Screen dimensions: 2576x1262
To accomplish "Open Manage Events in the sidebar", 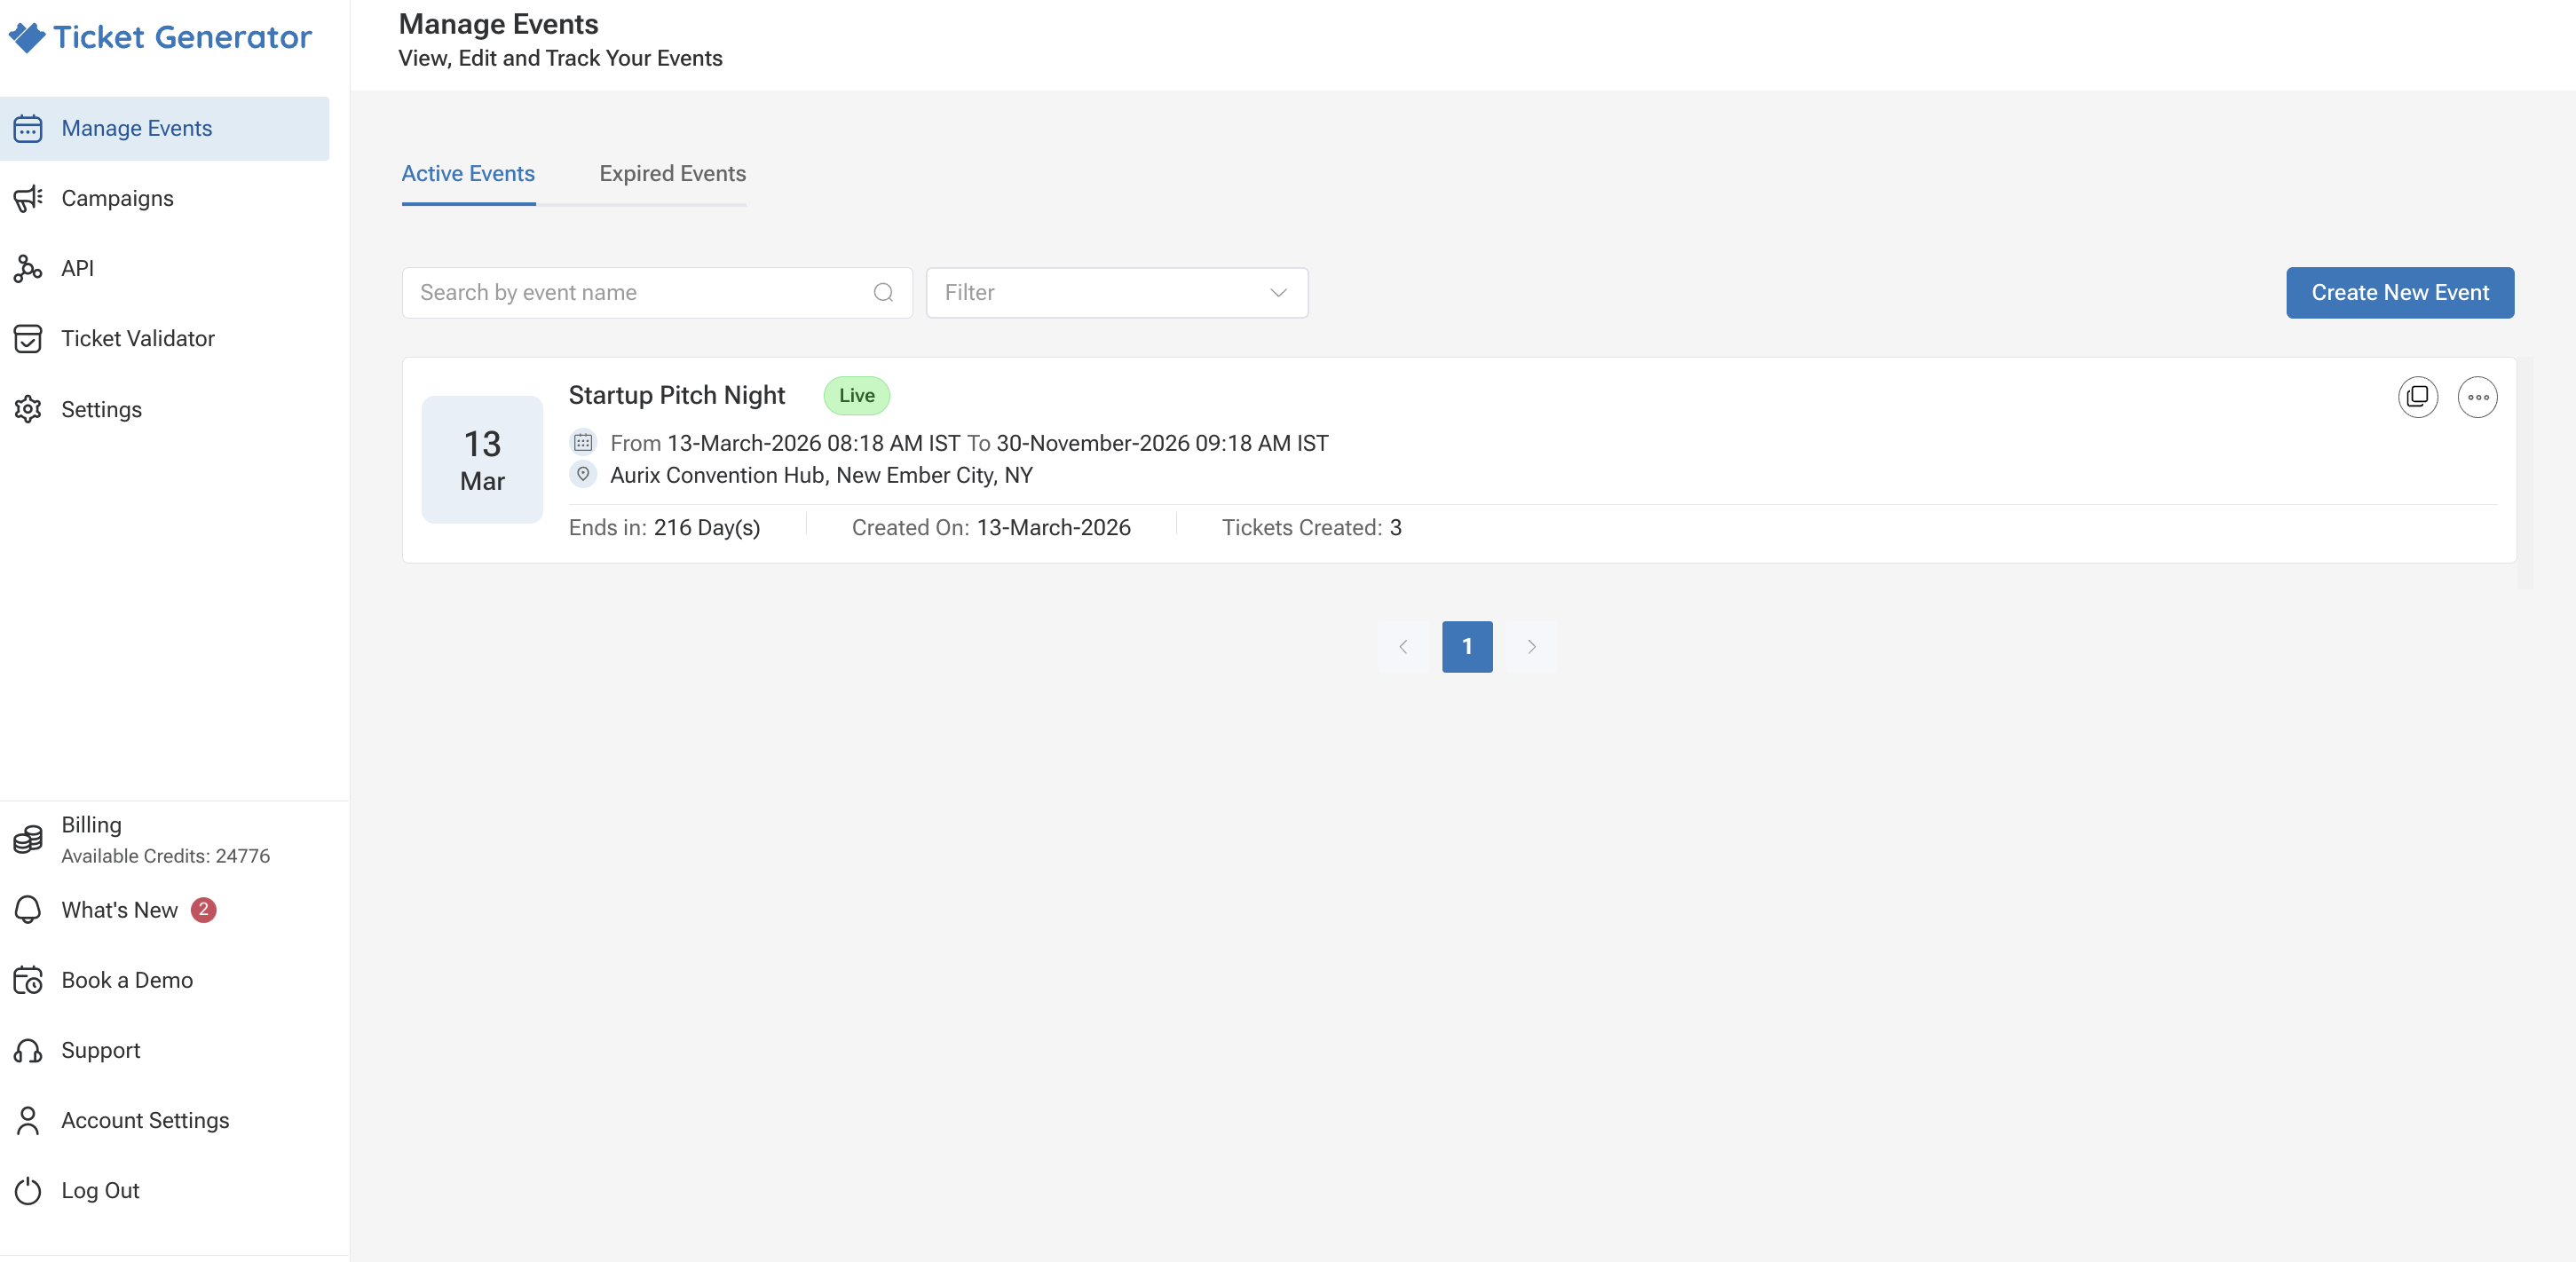I will [165, 128].
